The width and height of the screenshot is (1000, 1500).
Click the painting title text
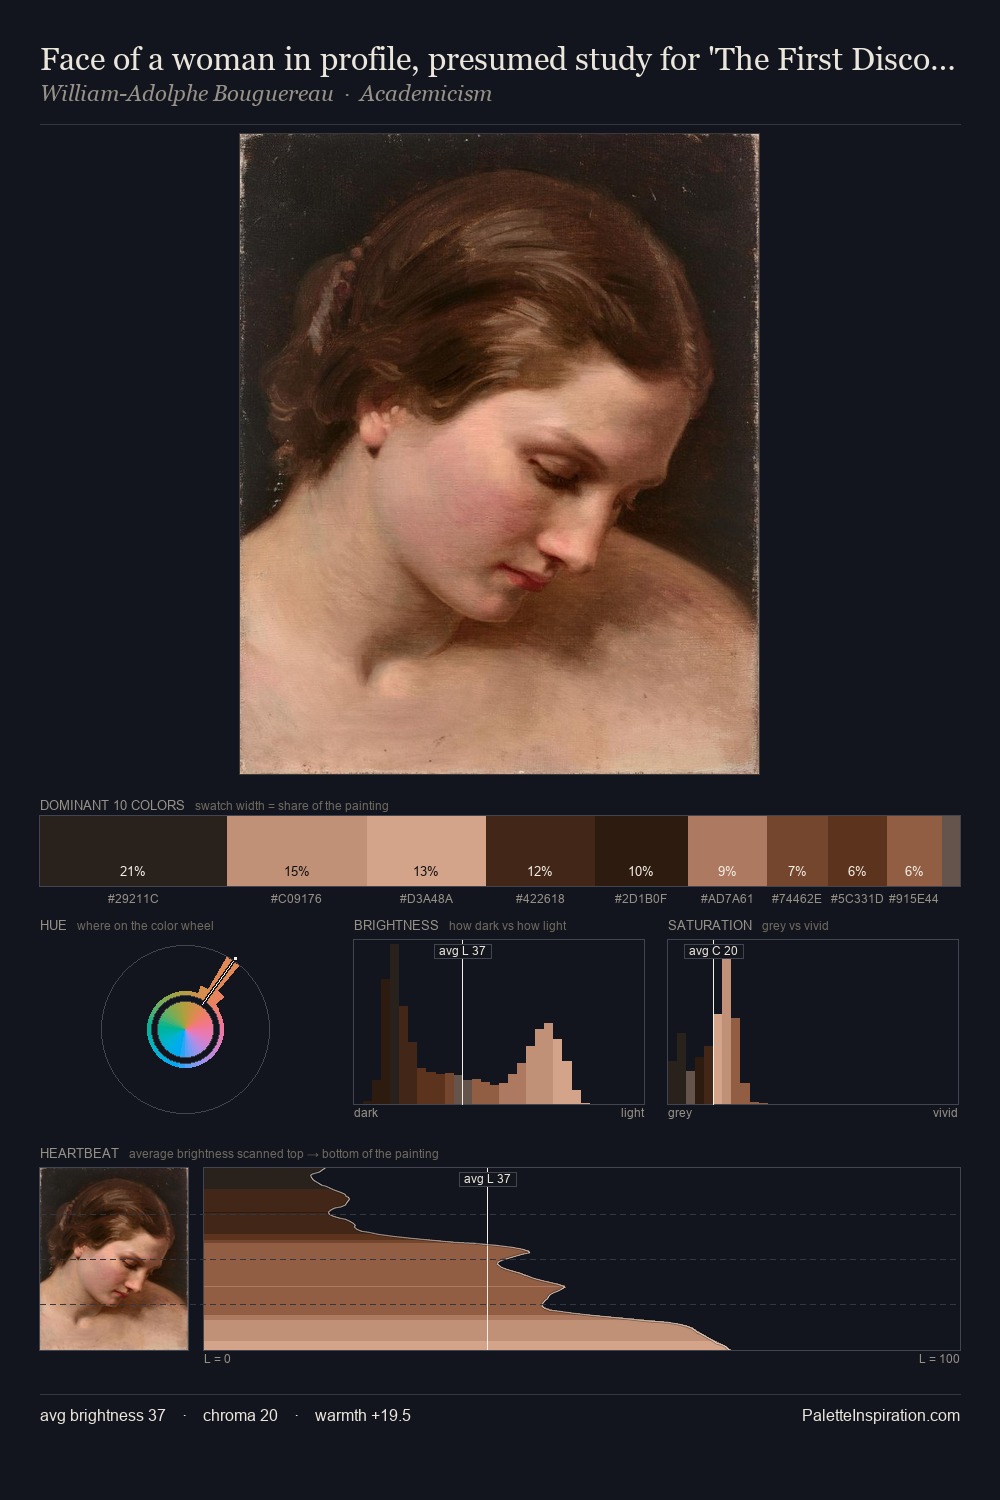coord(497,60)
